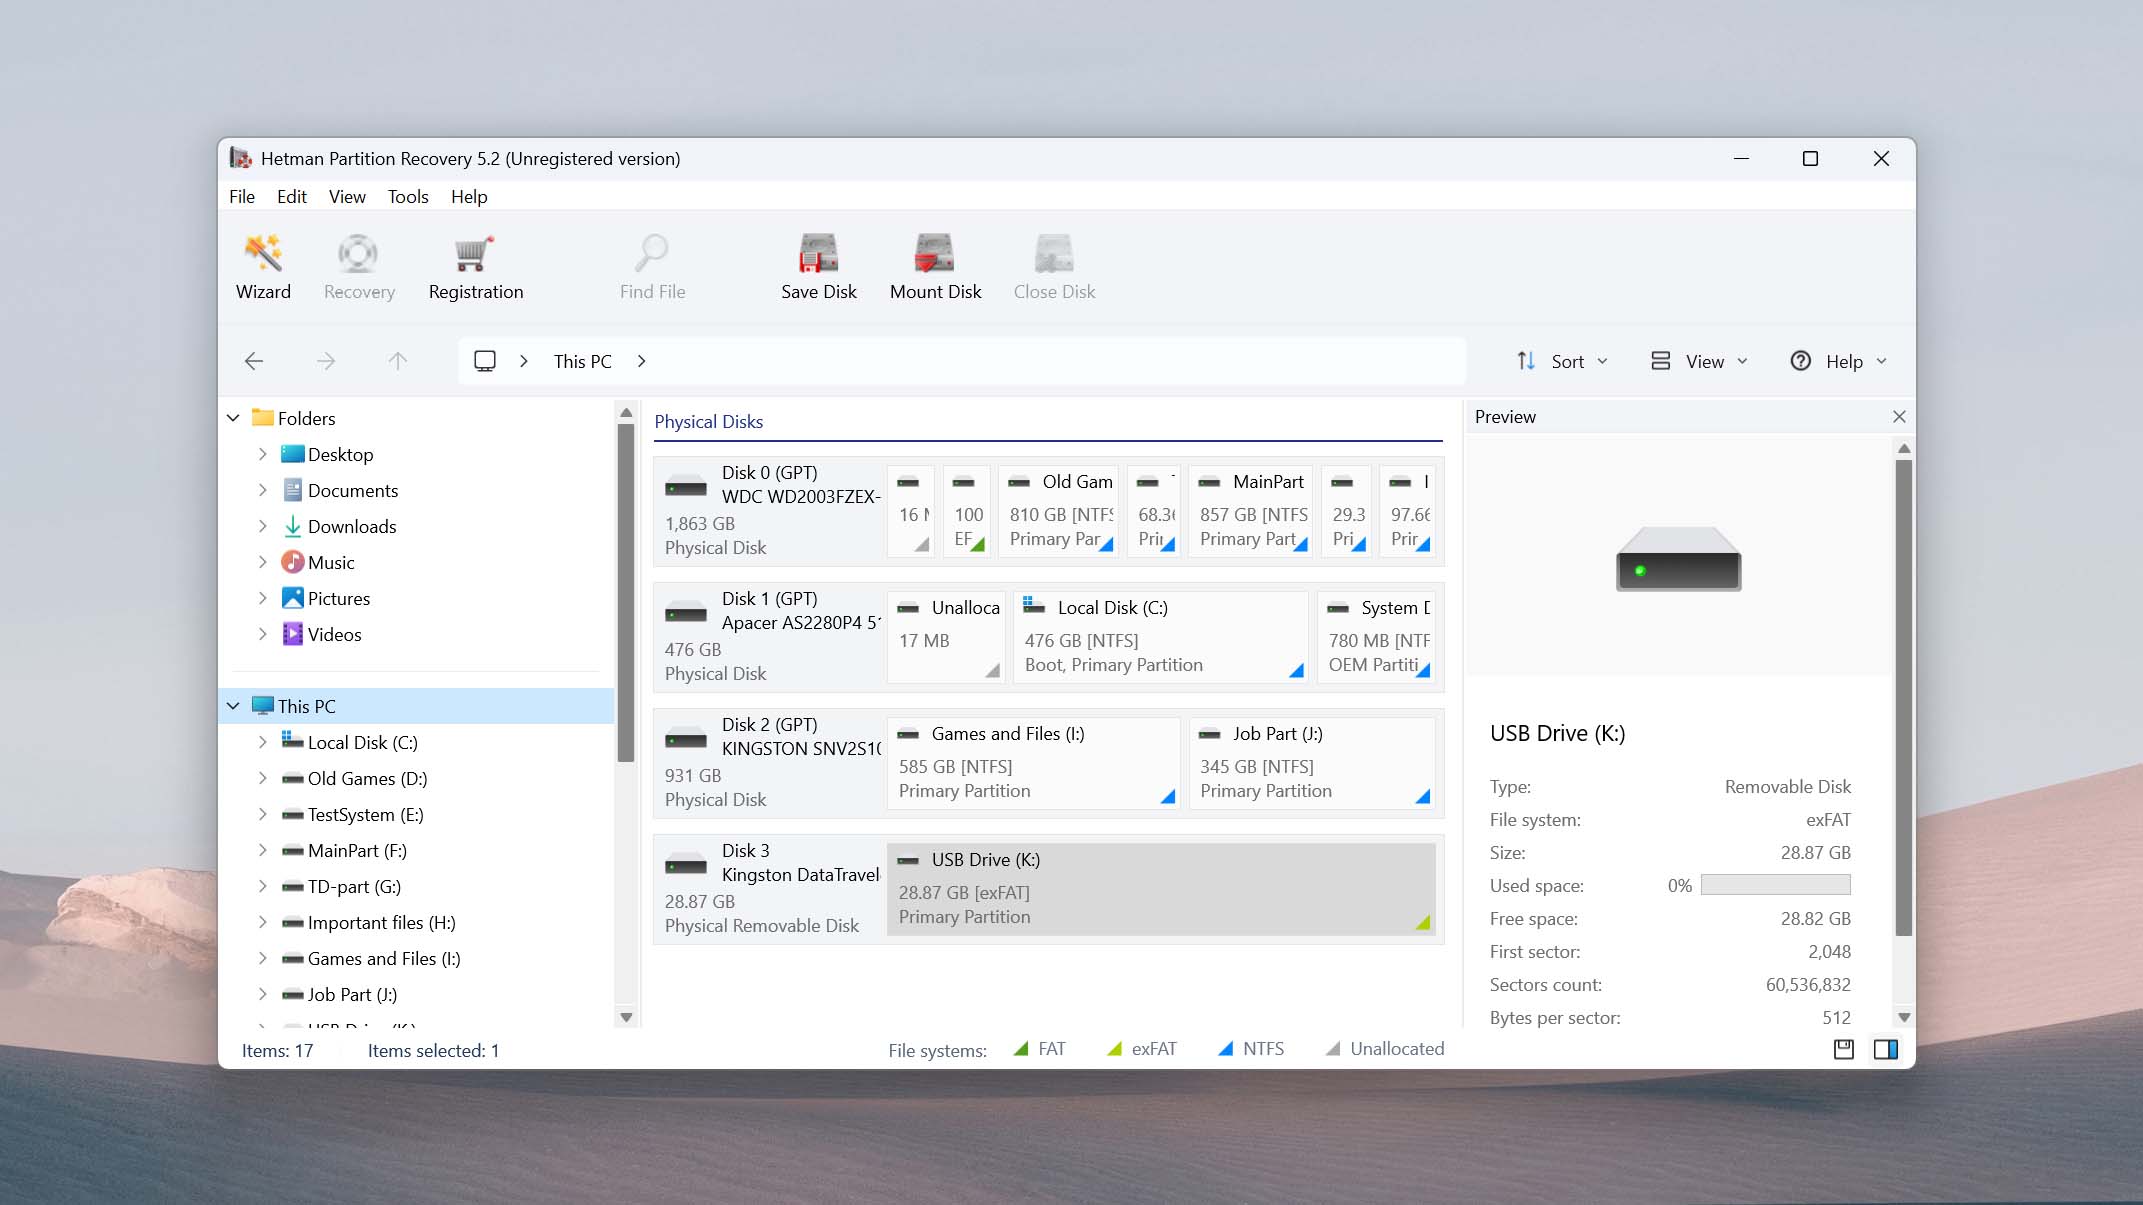Screen dimensions: 2143x1205
Task: Collapse the Folders tree section
Action: click(233, 418)
